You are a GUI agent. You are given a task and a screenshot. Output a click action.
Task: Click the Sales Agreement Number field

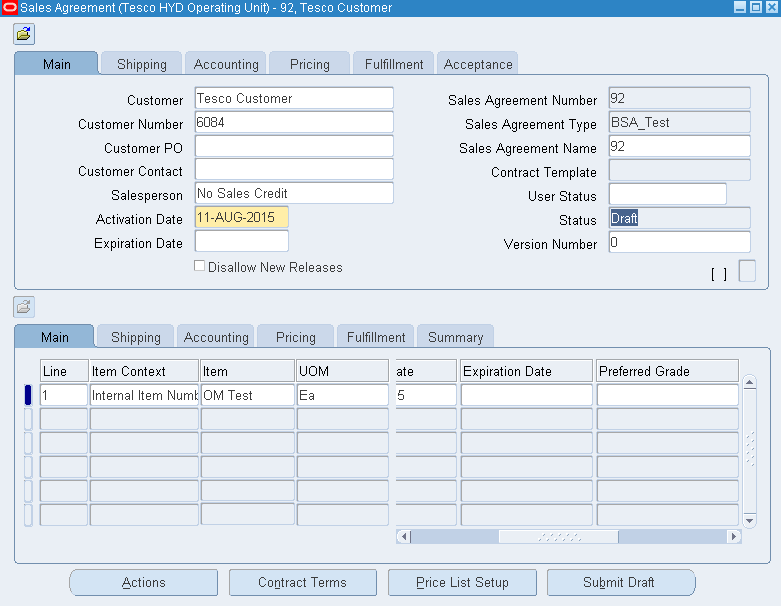[679, 98]
